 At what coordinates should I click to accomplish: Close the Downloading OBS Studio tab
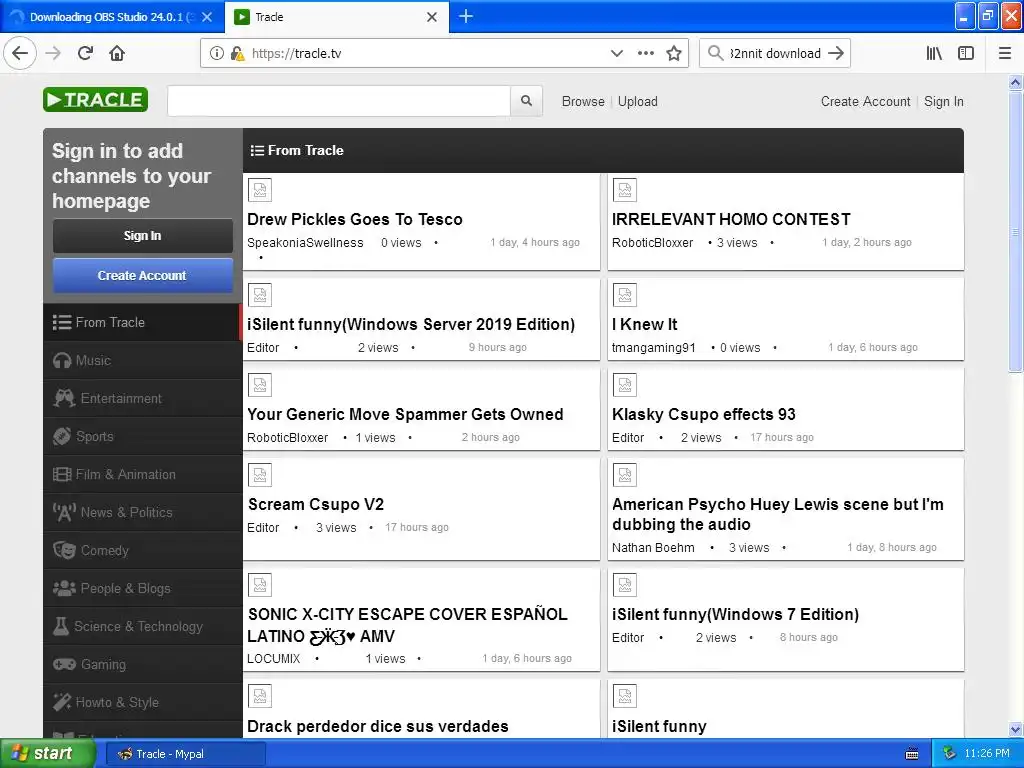tap(207, 17)
